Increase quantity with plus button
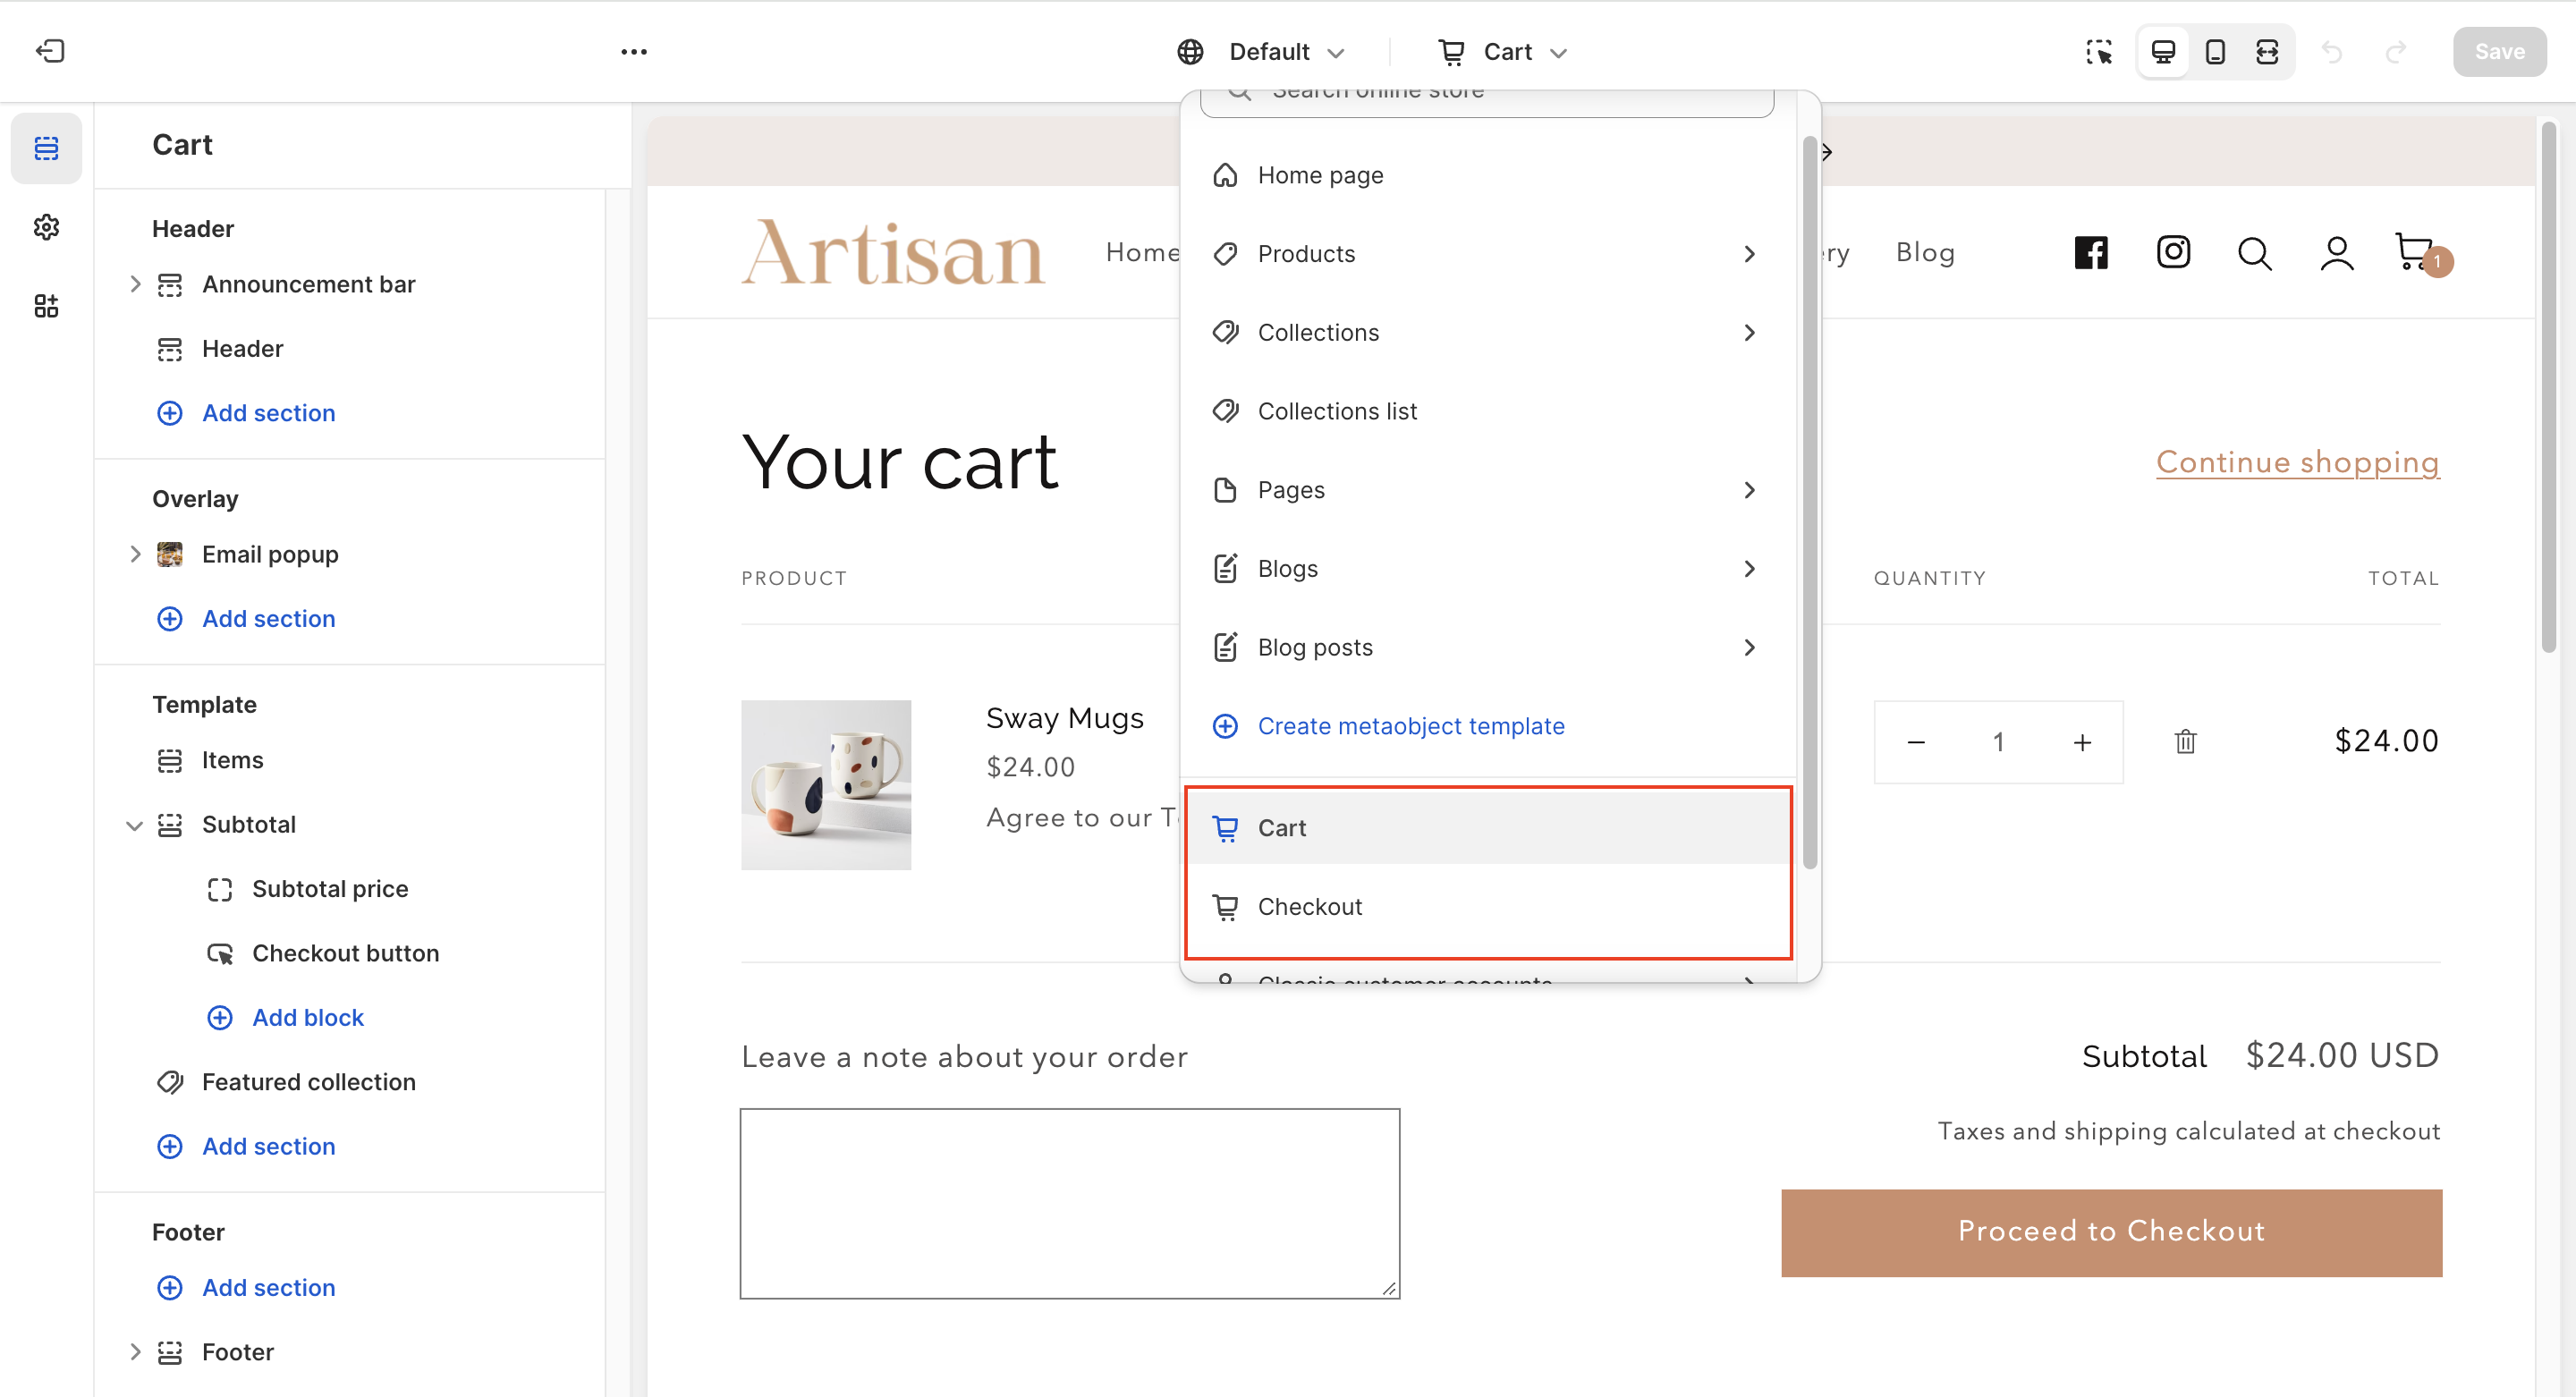Screen dimensions: 2576x1397 2082,742
